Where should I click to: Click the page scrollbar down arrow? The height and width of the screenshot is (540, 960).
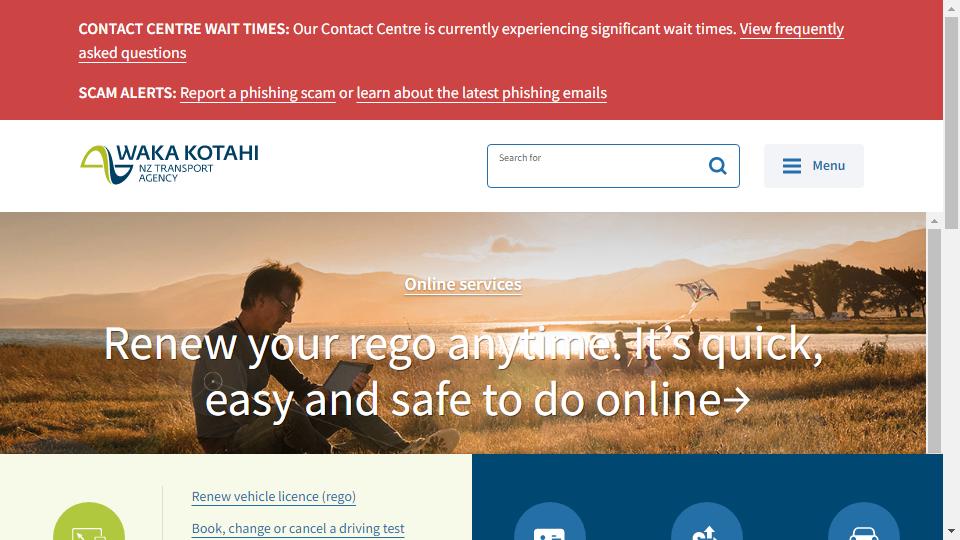(951, 531)
